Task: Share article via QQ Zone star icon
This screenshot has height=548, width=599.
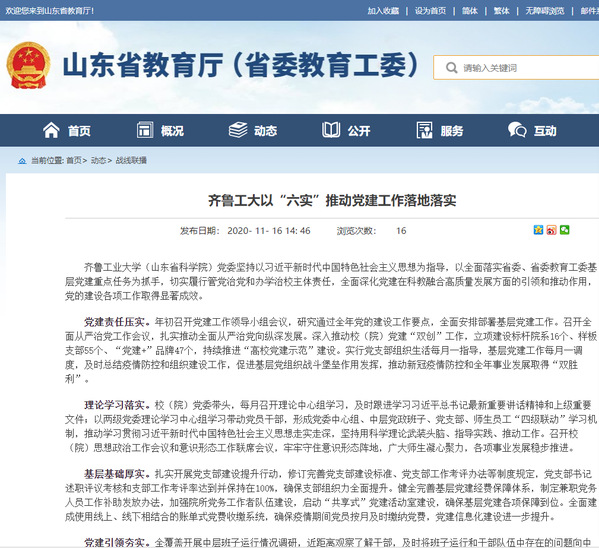Action: coord(538,230)
